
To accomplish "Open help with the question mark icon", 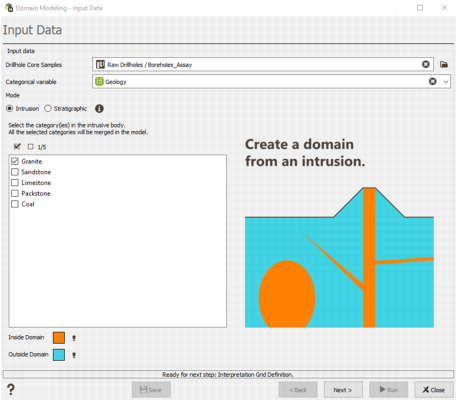I will (x=11, y=389).
